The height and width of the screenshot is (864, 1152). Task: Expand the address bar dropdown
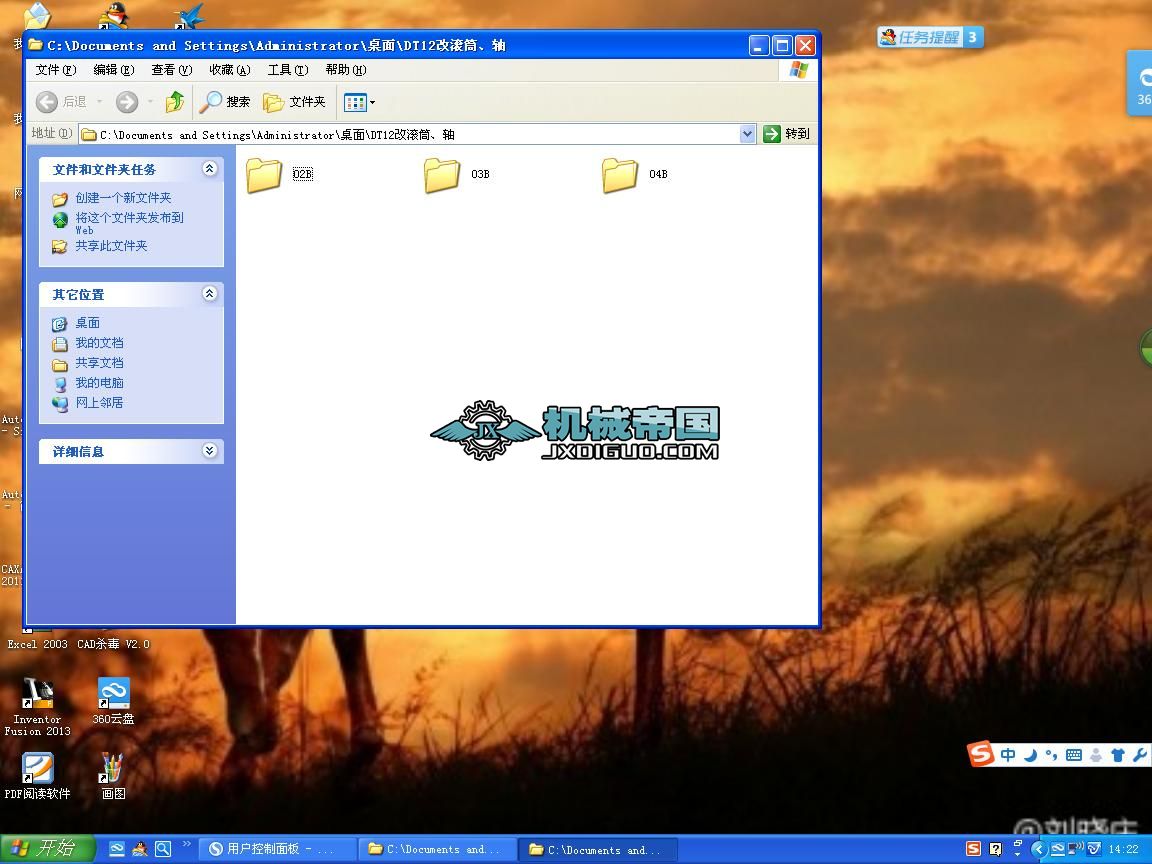point(747,134)
